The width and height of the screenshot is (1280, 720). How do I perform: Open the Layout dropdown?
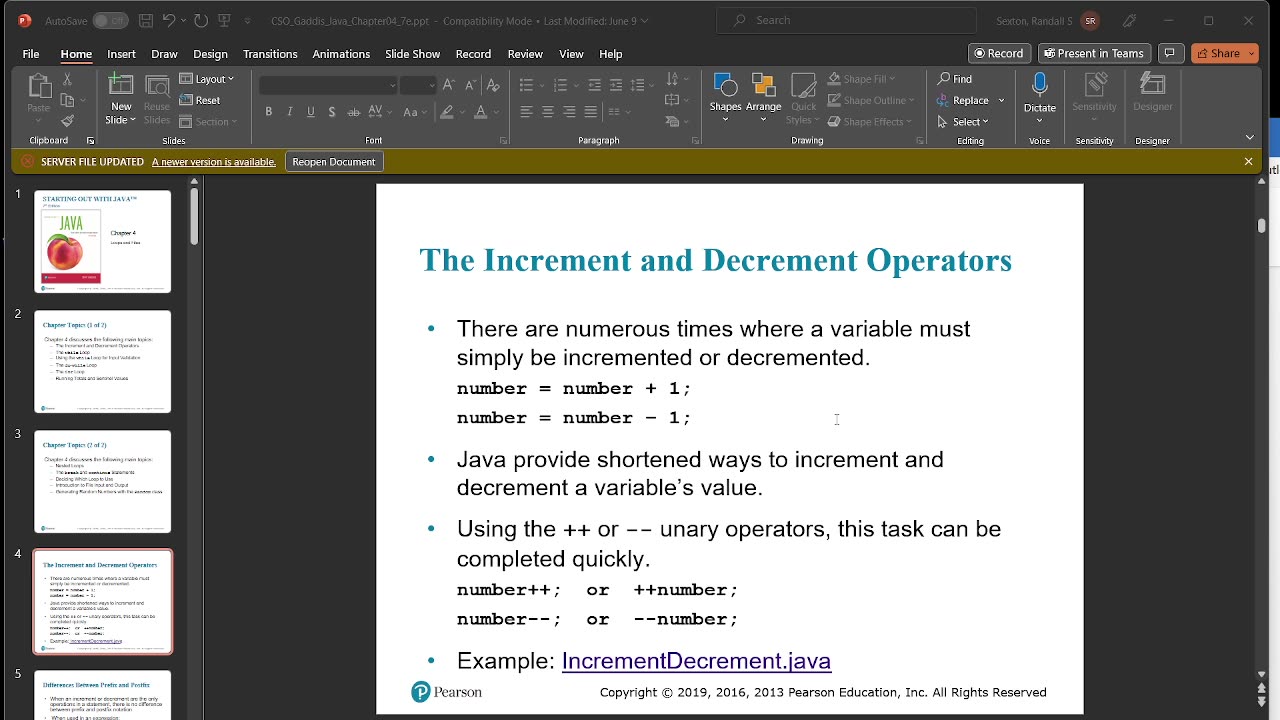click(x=207, y=79)
